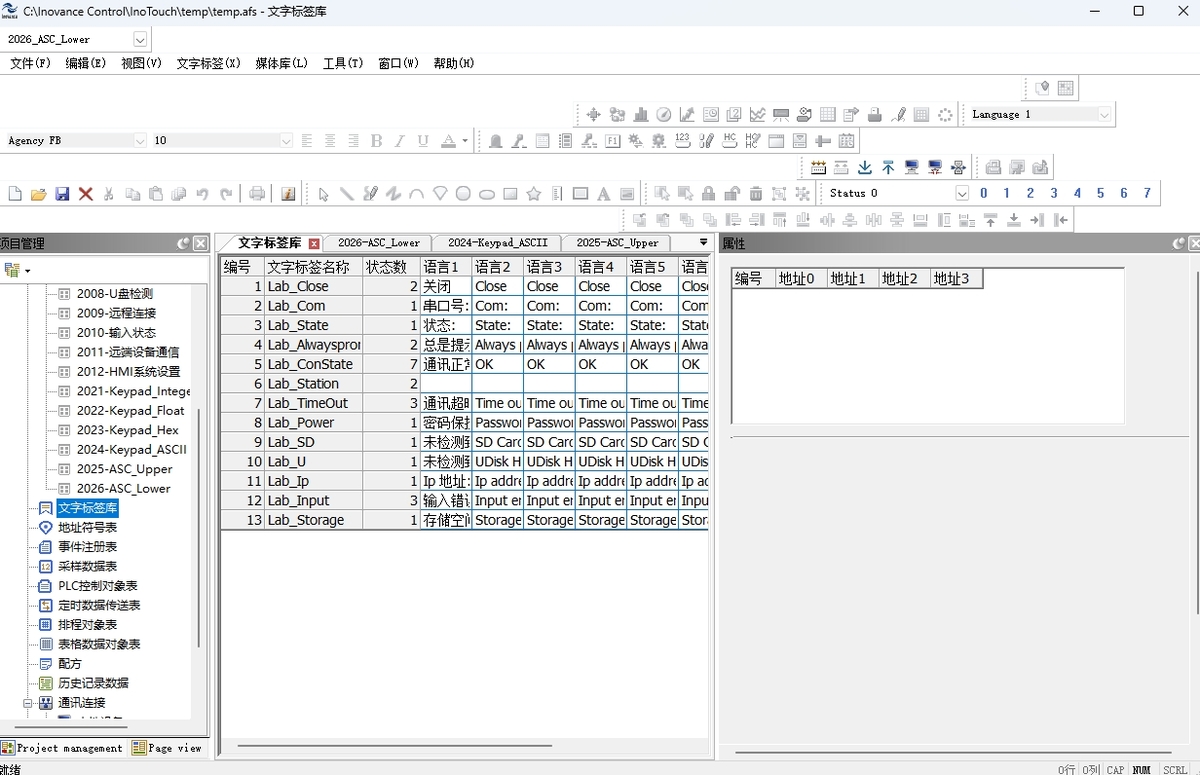The image size is (1200, 775).
Task: Switch to status number 1
Action: tap(1006, 194)
